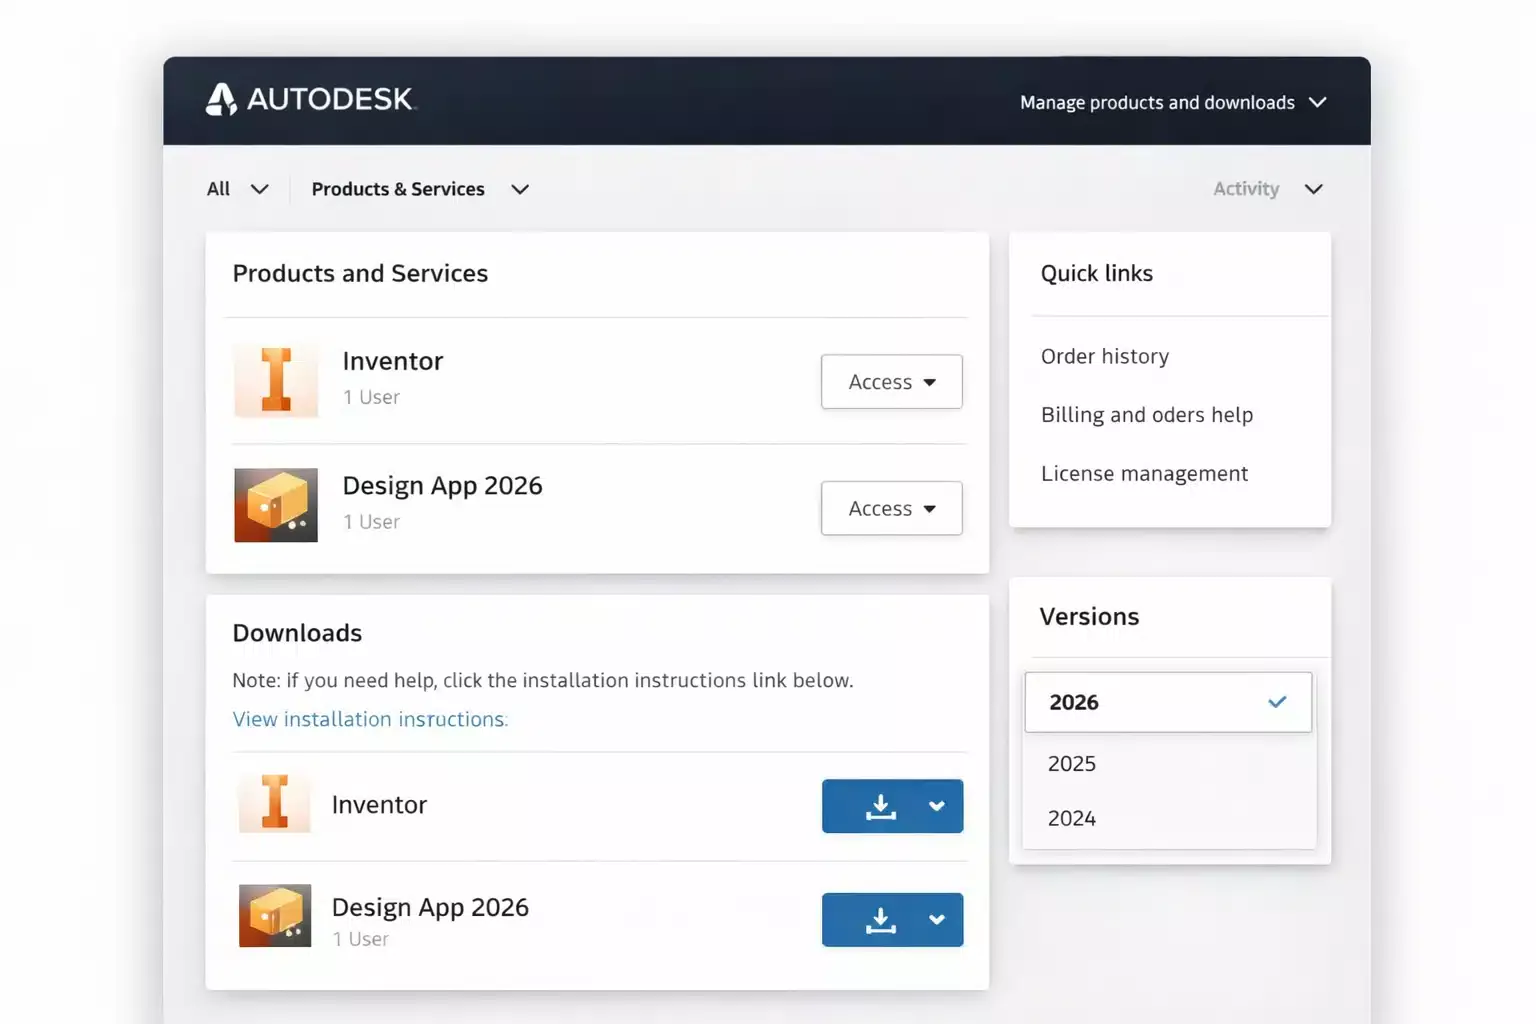Click the Autodesk logo
This screenshot has height=1024, width=1536.
pos(310,99)
